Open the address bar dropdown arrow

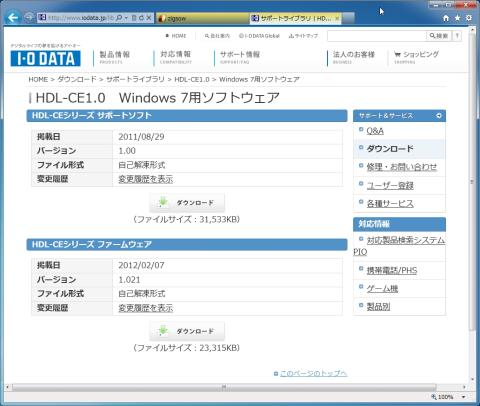point(126,18)
